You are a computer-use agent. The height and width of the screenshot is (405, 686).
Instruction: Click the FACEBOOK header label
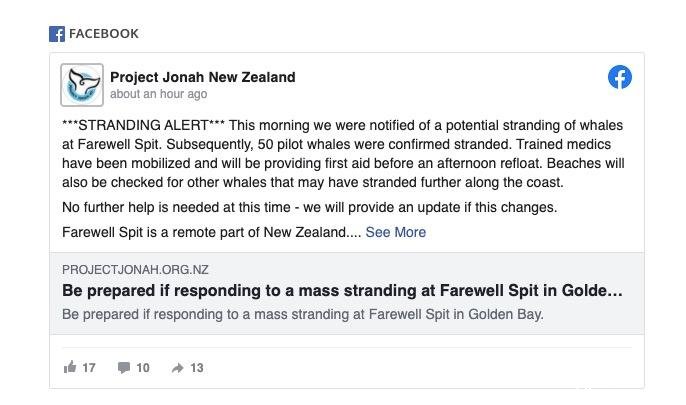click(x=104, y=34)
